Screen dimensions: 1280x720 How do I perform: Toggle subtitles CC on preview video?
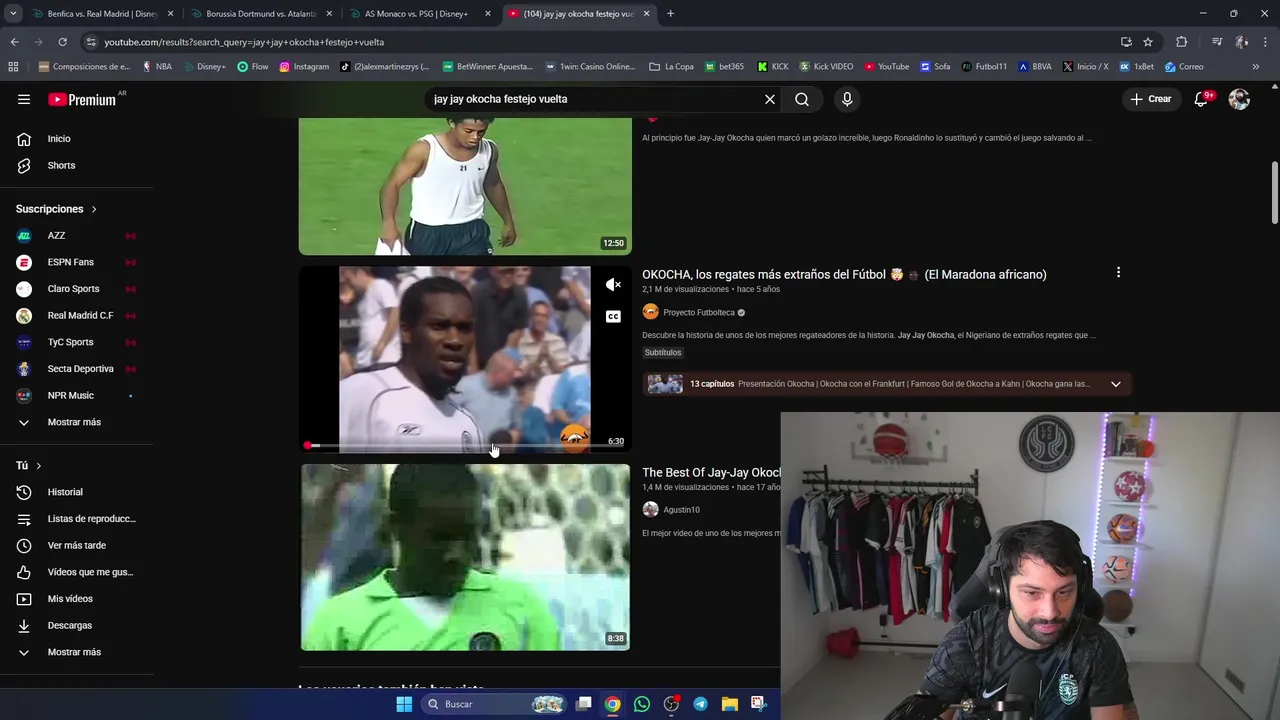(613, 317)
